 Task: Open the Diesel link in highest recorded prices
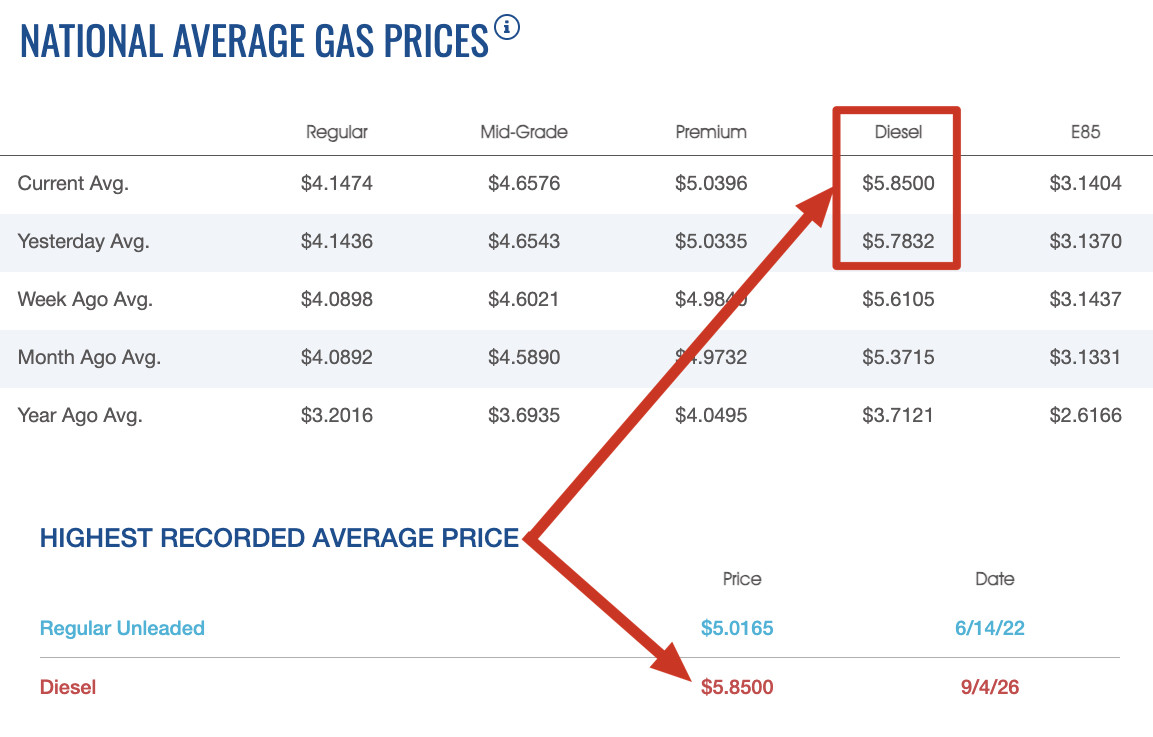point(68,687)
